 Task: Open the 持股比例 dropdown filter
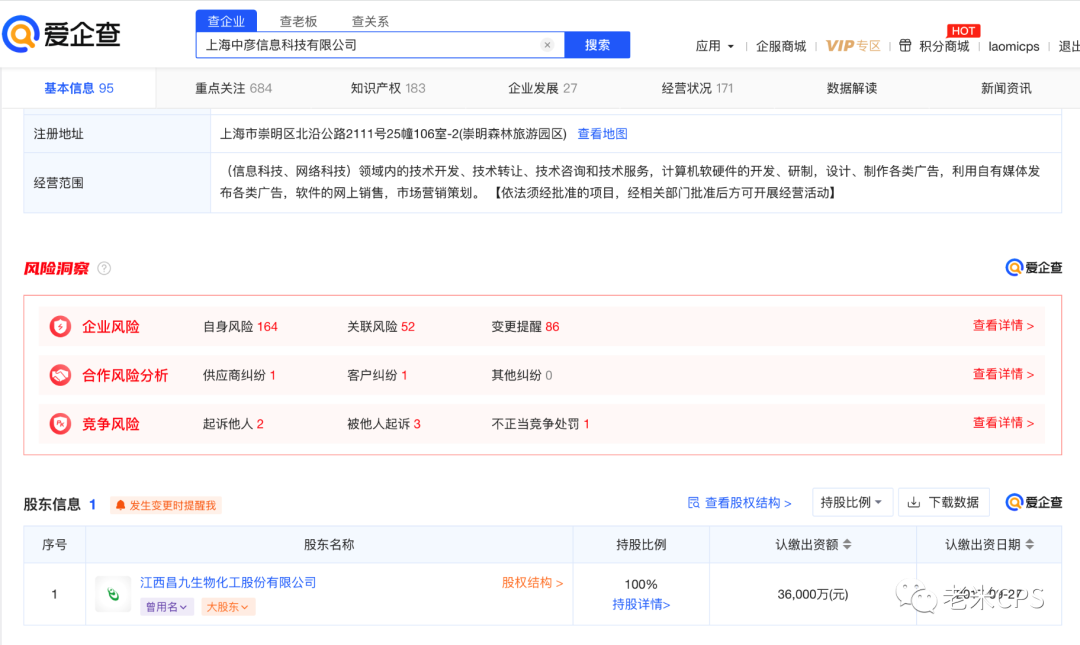click(852, 502)
